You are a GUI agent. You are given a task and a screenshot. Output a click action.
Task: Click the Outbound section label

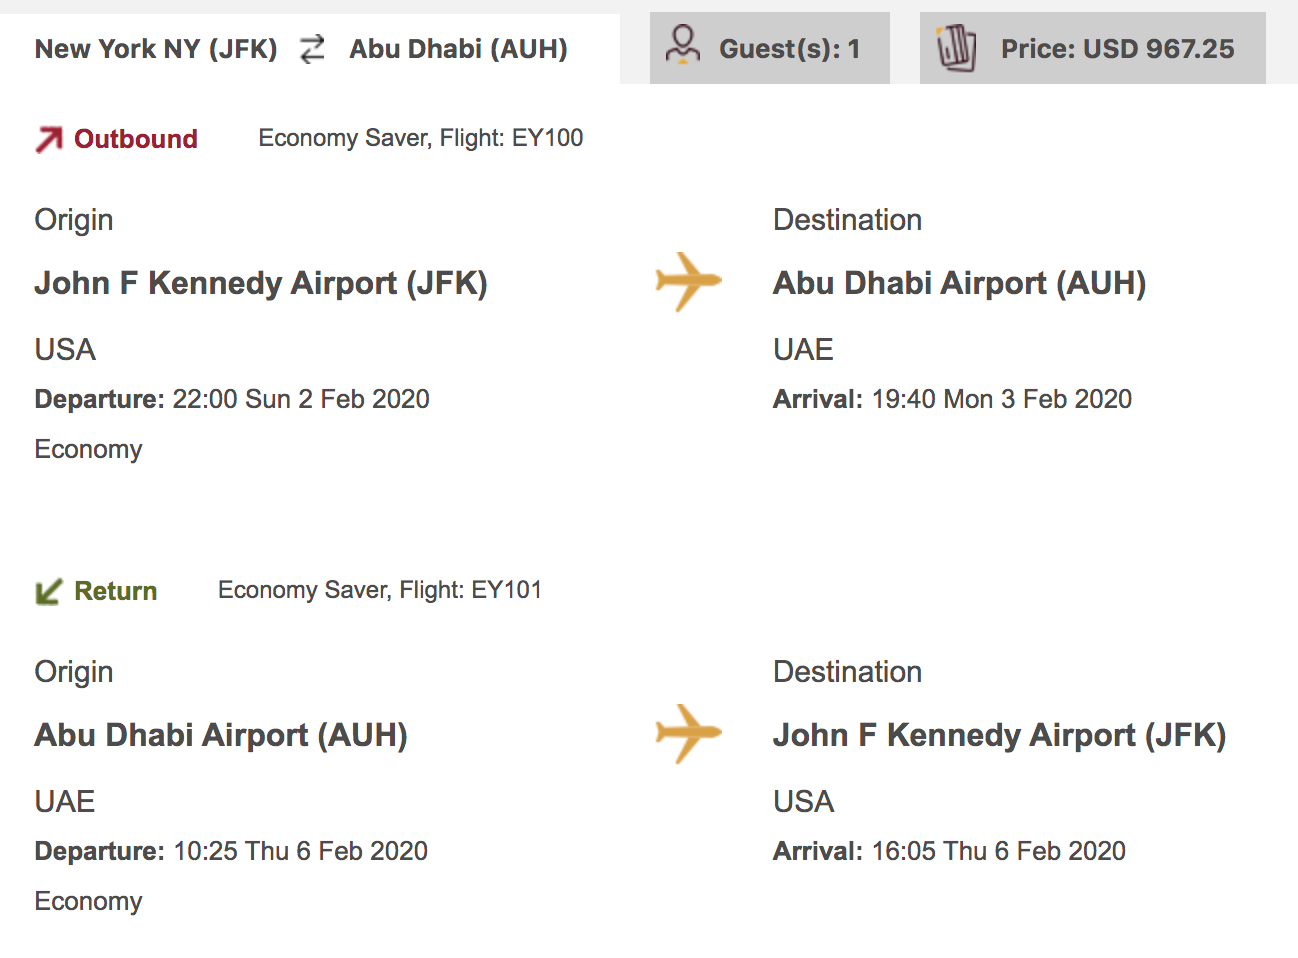(x=136, y=139)
